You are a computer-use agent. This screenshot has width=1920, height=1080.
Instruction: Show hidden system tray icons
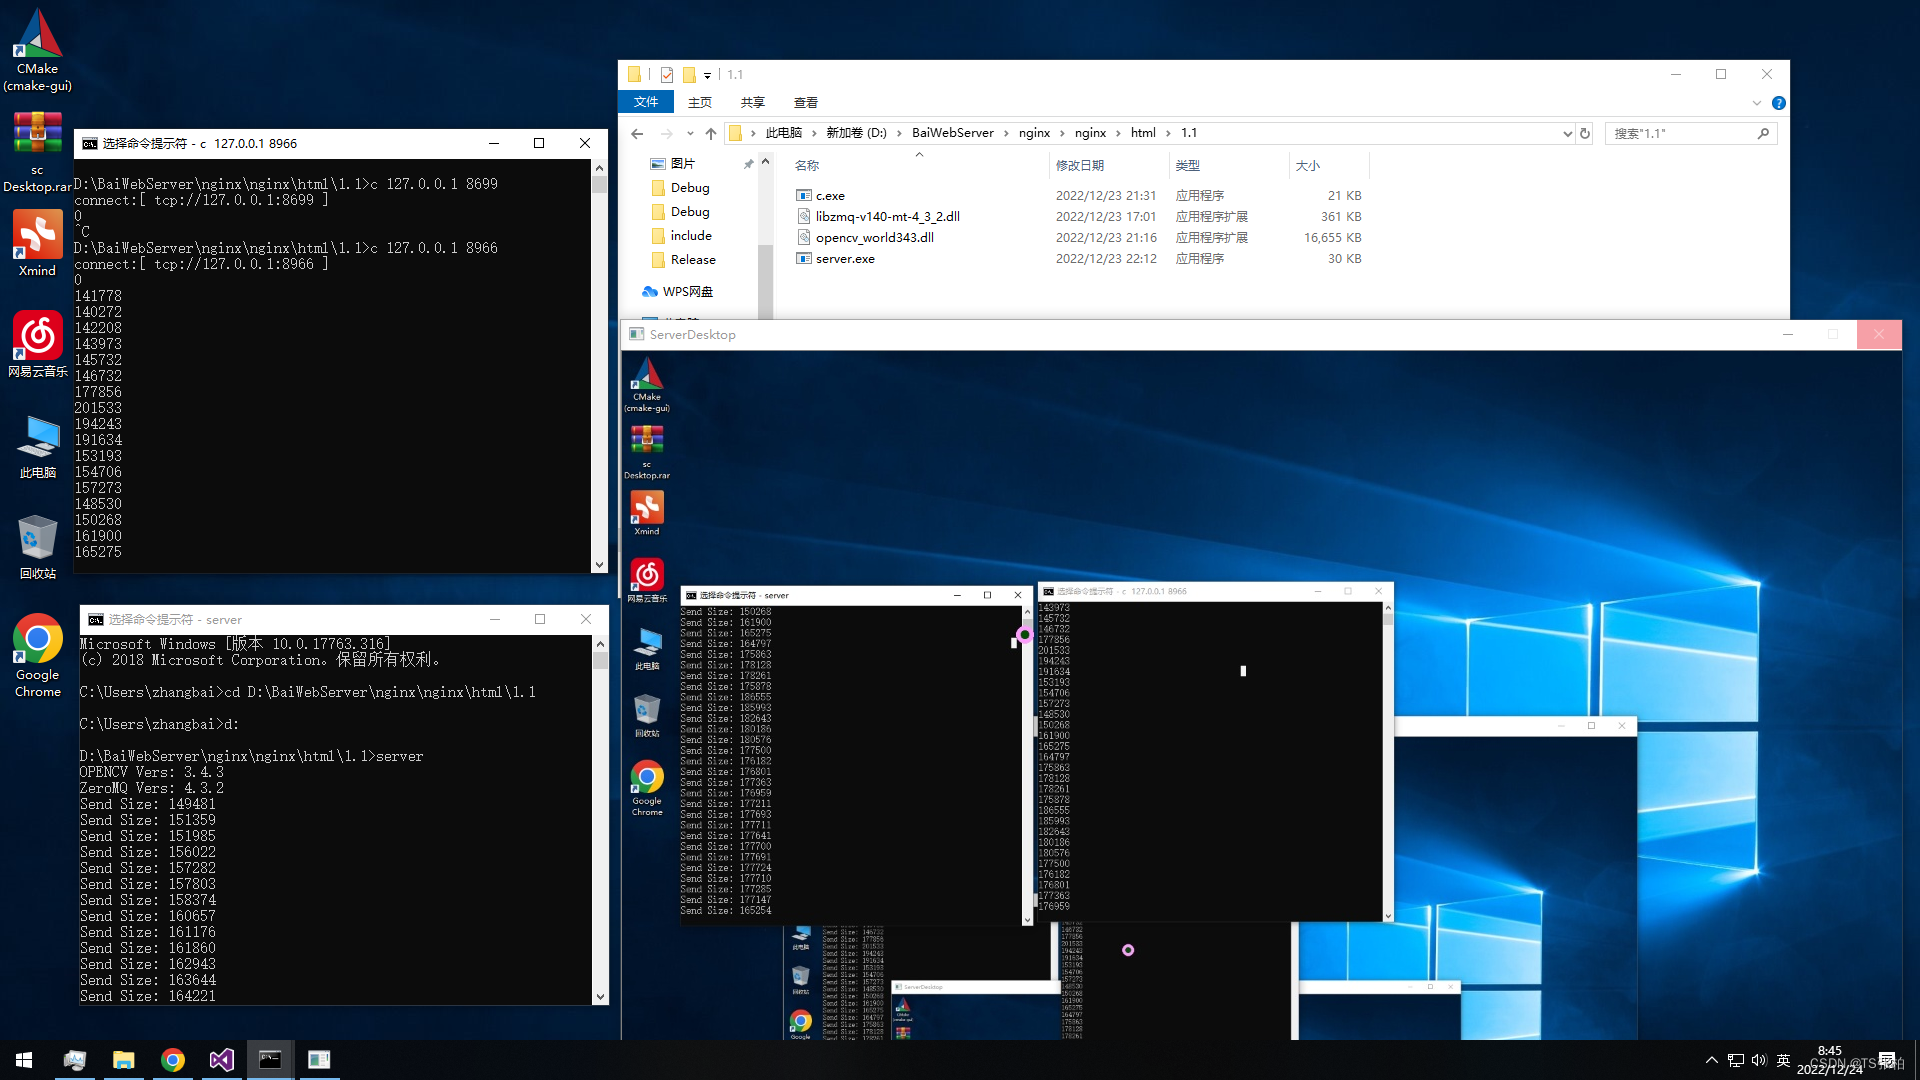(1711, 1060)
